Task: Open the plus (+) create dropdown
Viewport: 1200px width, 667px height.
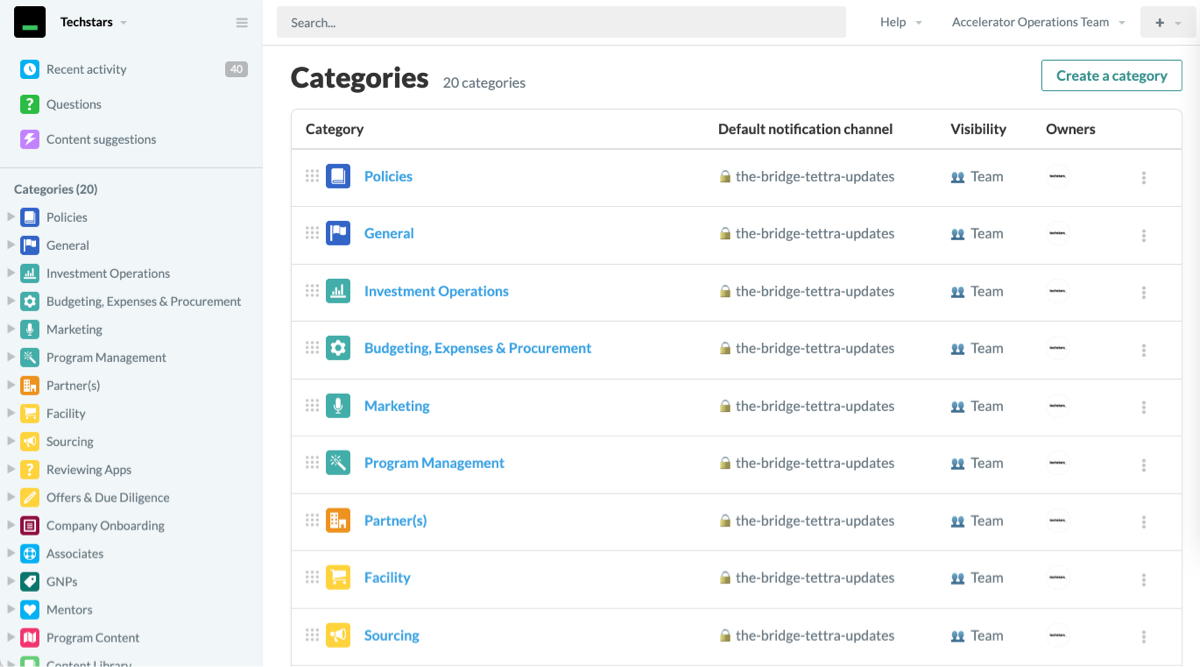Action: coord(1167,21)
